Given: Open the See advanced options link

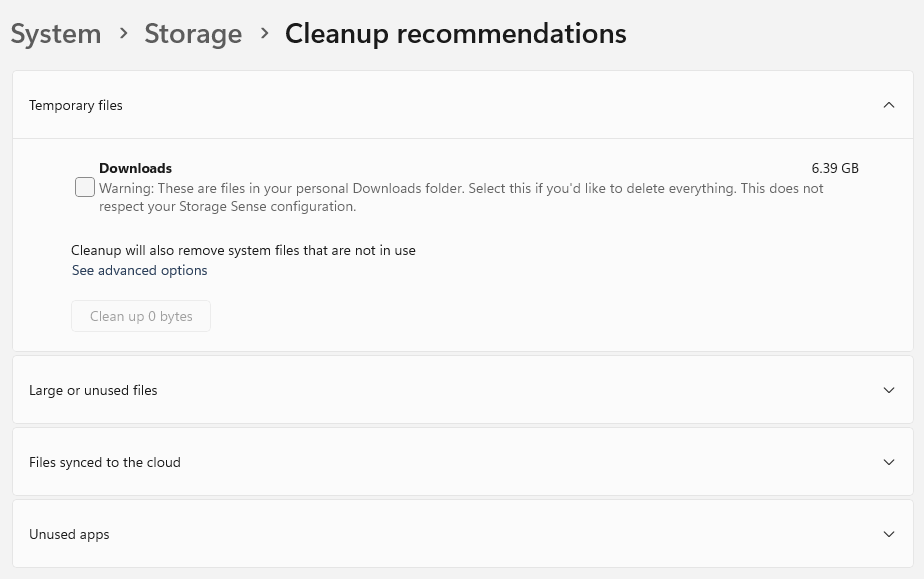Looking at the screenshot, I should [140, 270].
